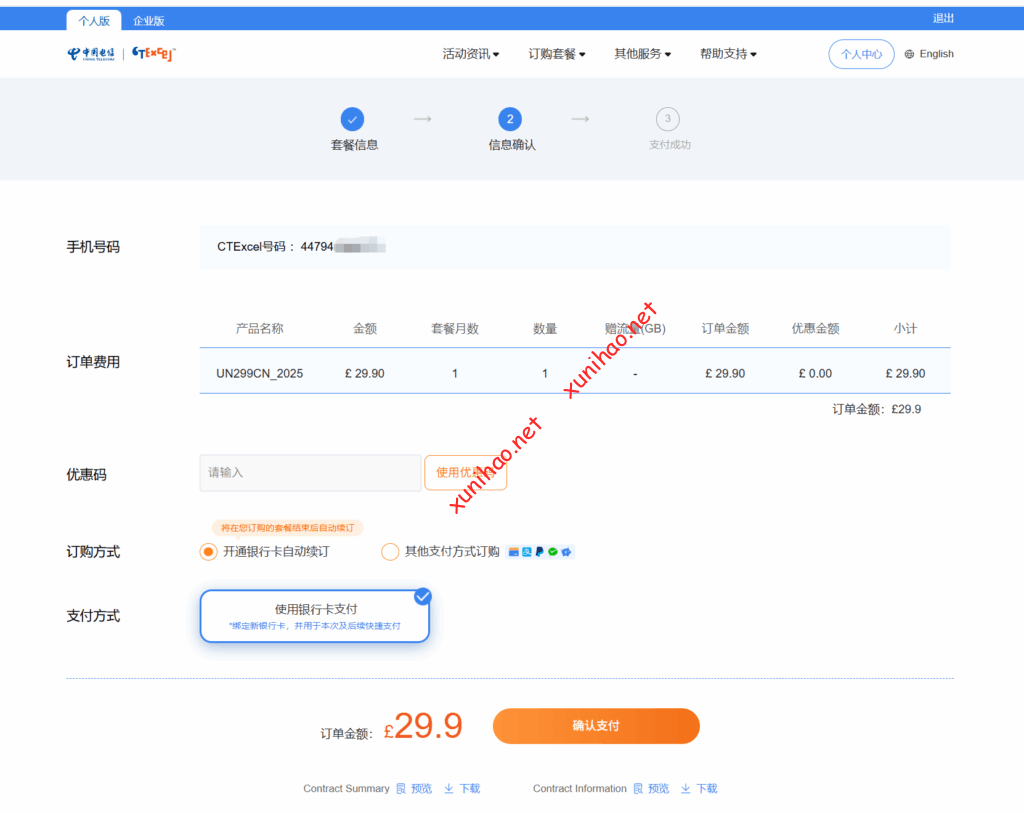Click the China Telecom CTExcel logo
The width and height of the screenshot is (1024, 813).
coord(121,54)
